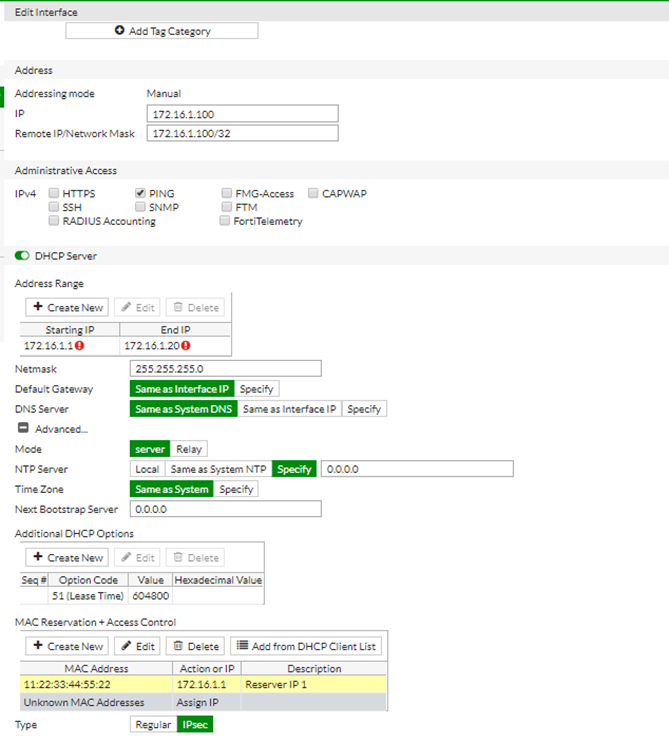The width and height of the screenshot is (669, 743).
Task: Click Add from DHCP Client List
Action: tap(306, 646)
